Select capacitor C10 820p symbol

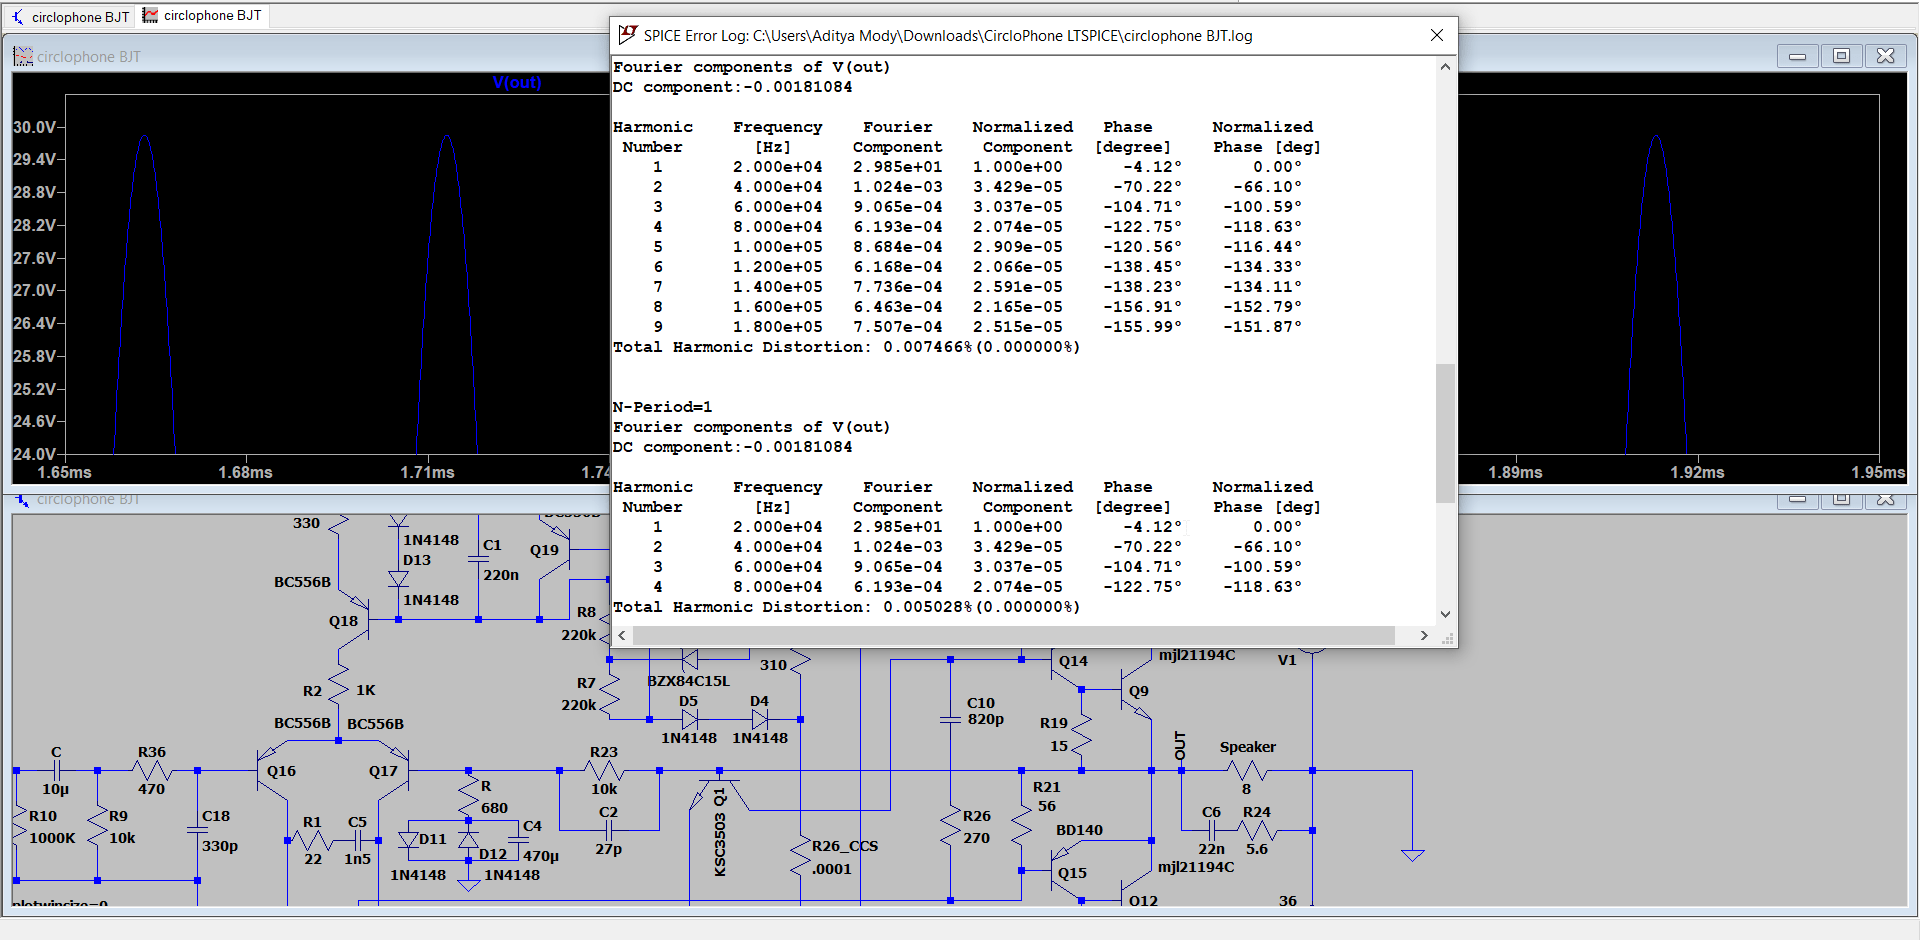tap(950, 719)
